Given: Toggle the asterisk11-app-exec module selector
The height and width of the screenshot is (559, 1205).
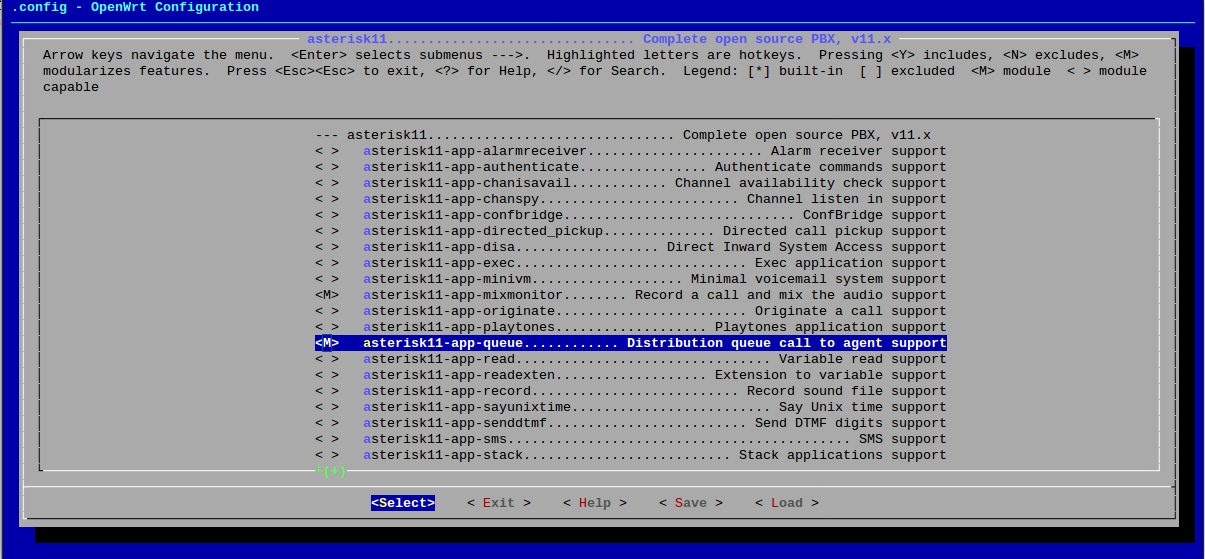Looking at the screenshot, I should [327, 263].
